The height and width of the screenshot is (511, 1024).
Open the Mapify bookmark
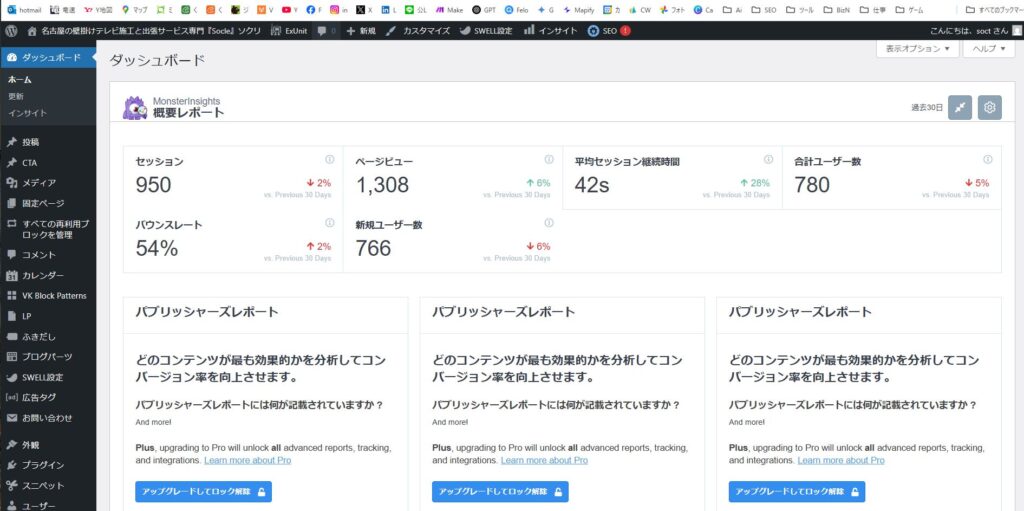579,10
